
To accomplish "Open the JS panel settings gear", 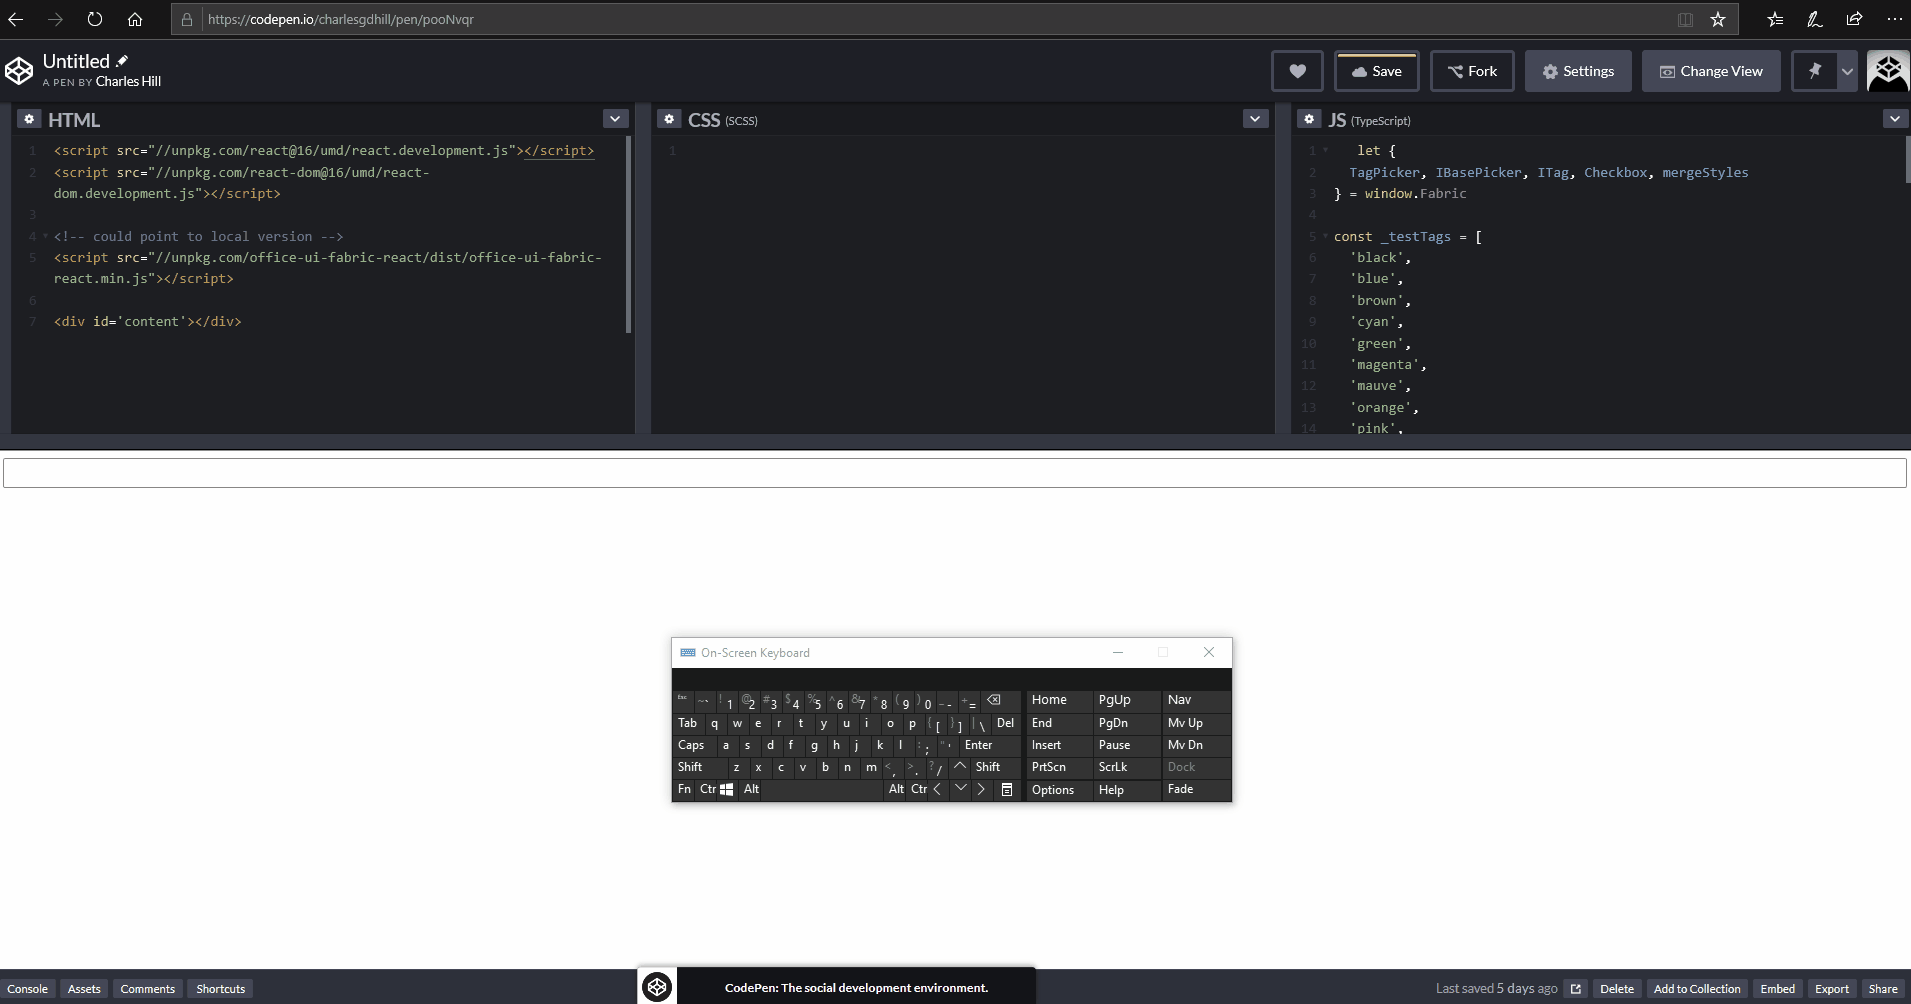I will point(1310,119).
